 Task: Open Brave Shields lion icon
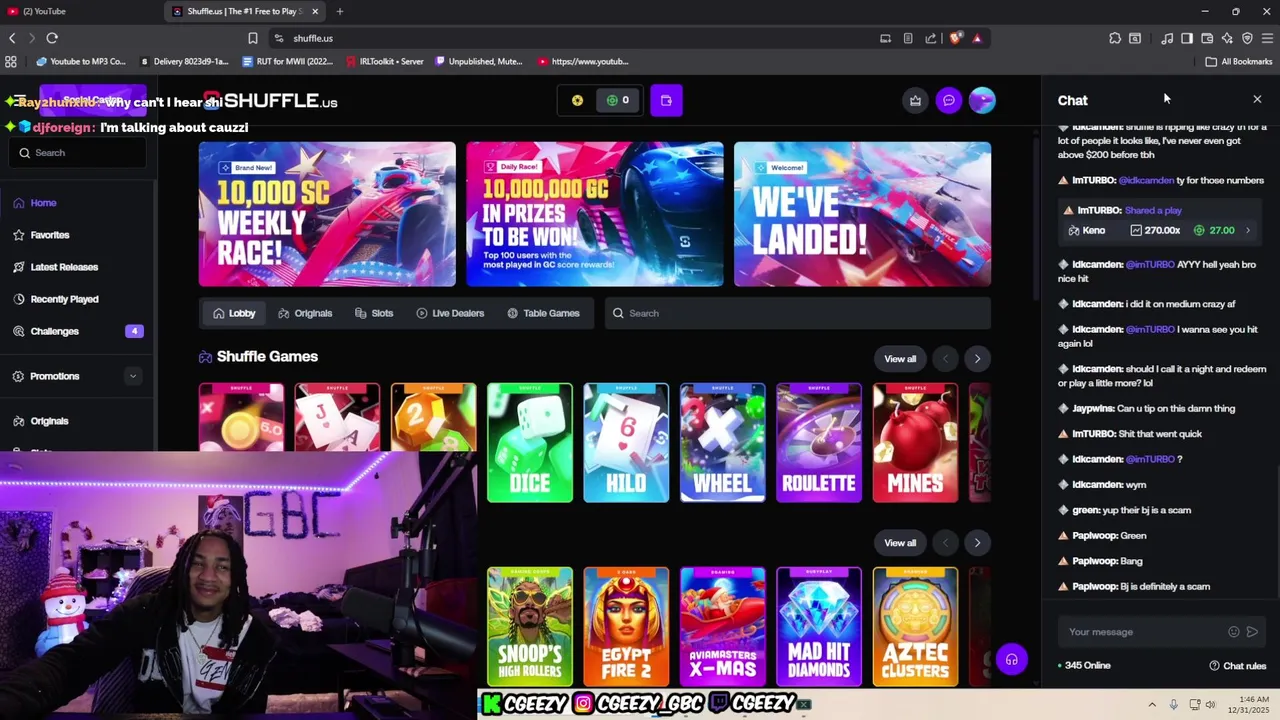956,38
